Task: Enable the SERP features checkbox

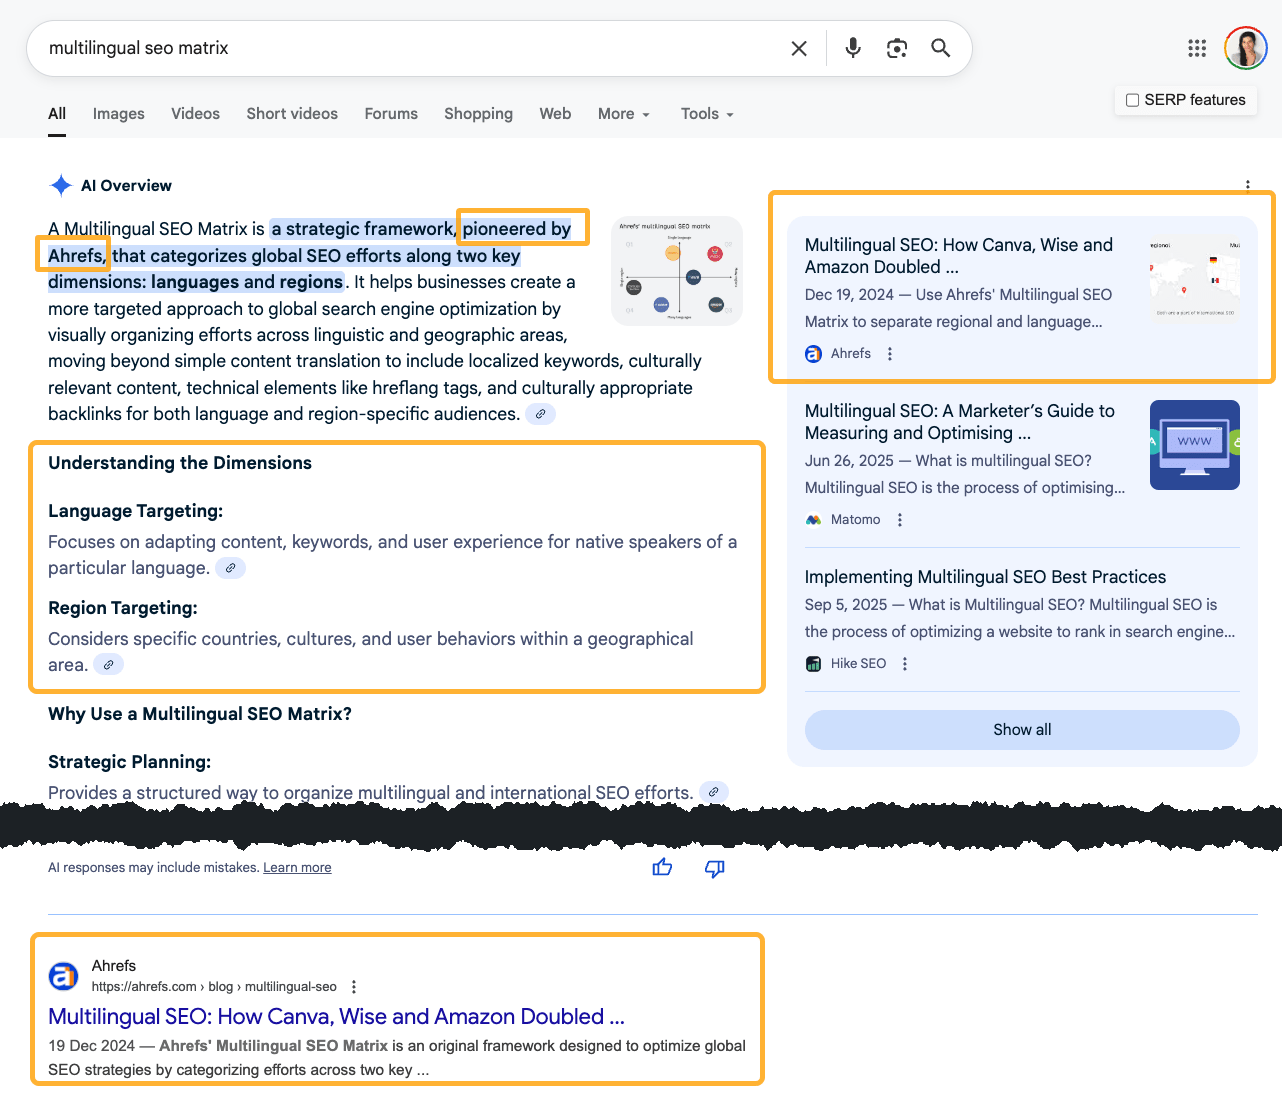Action: point(1132,100)
